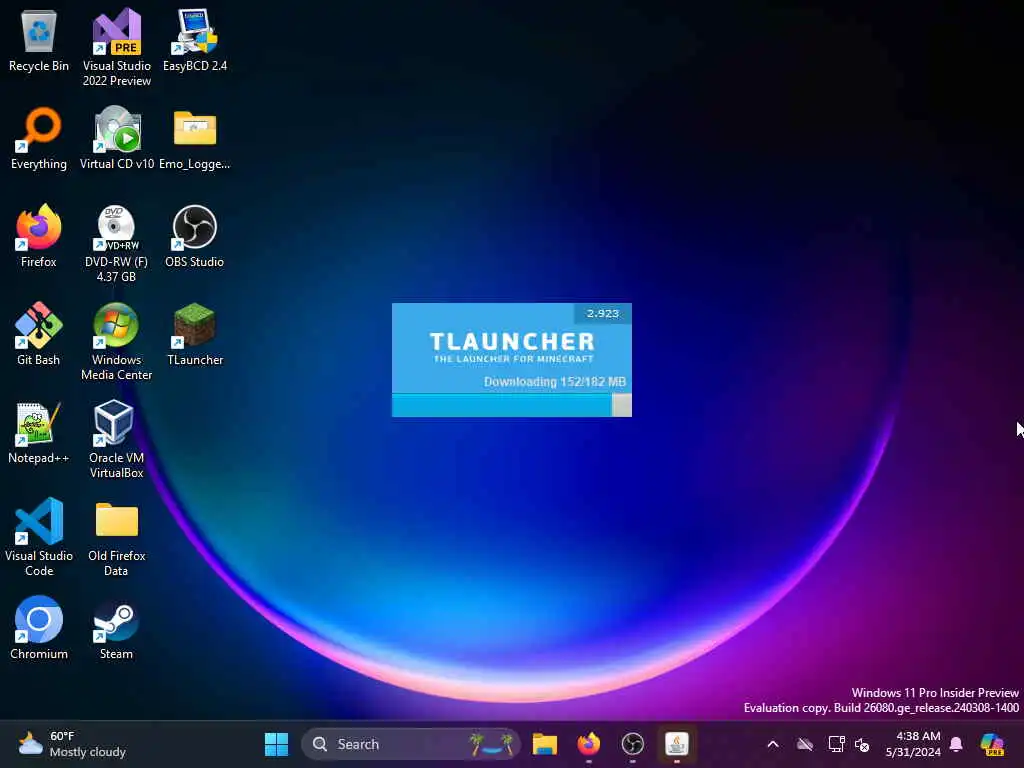Open EasyBCD 2.4 desktop shortcut
The height and width of the screenshot is (768, 1024).
(x=195, y=41)
